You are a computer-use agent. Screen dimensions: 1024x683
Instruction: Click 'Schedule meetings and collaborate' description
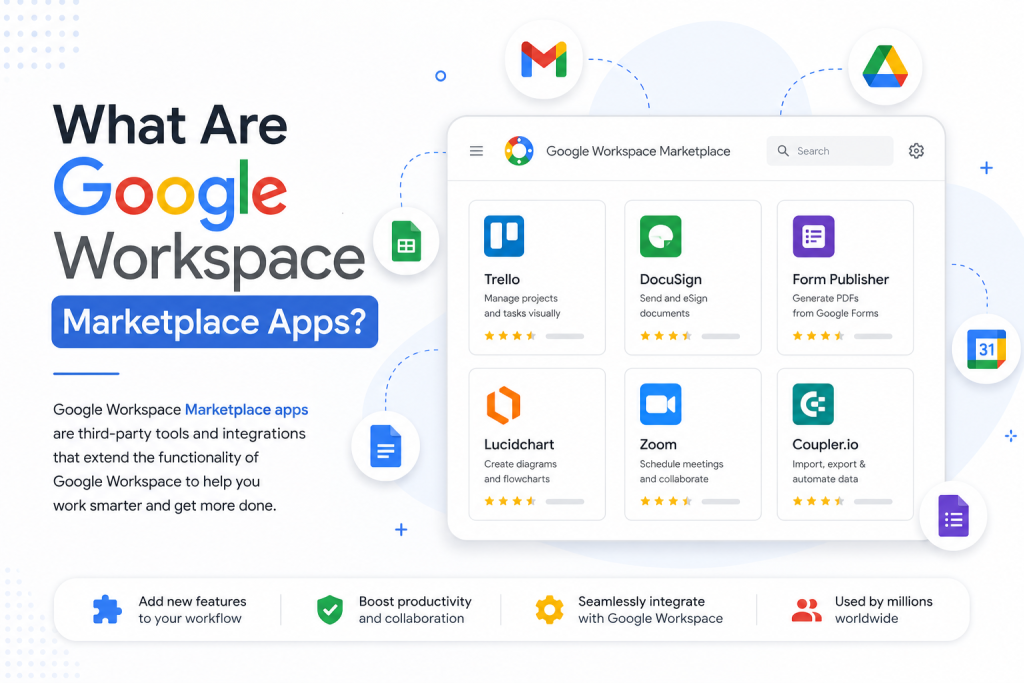coord(681,471)
